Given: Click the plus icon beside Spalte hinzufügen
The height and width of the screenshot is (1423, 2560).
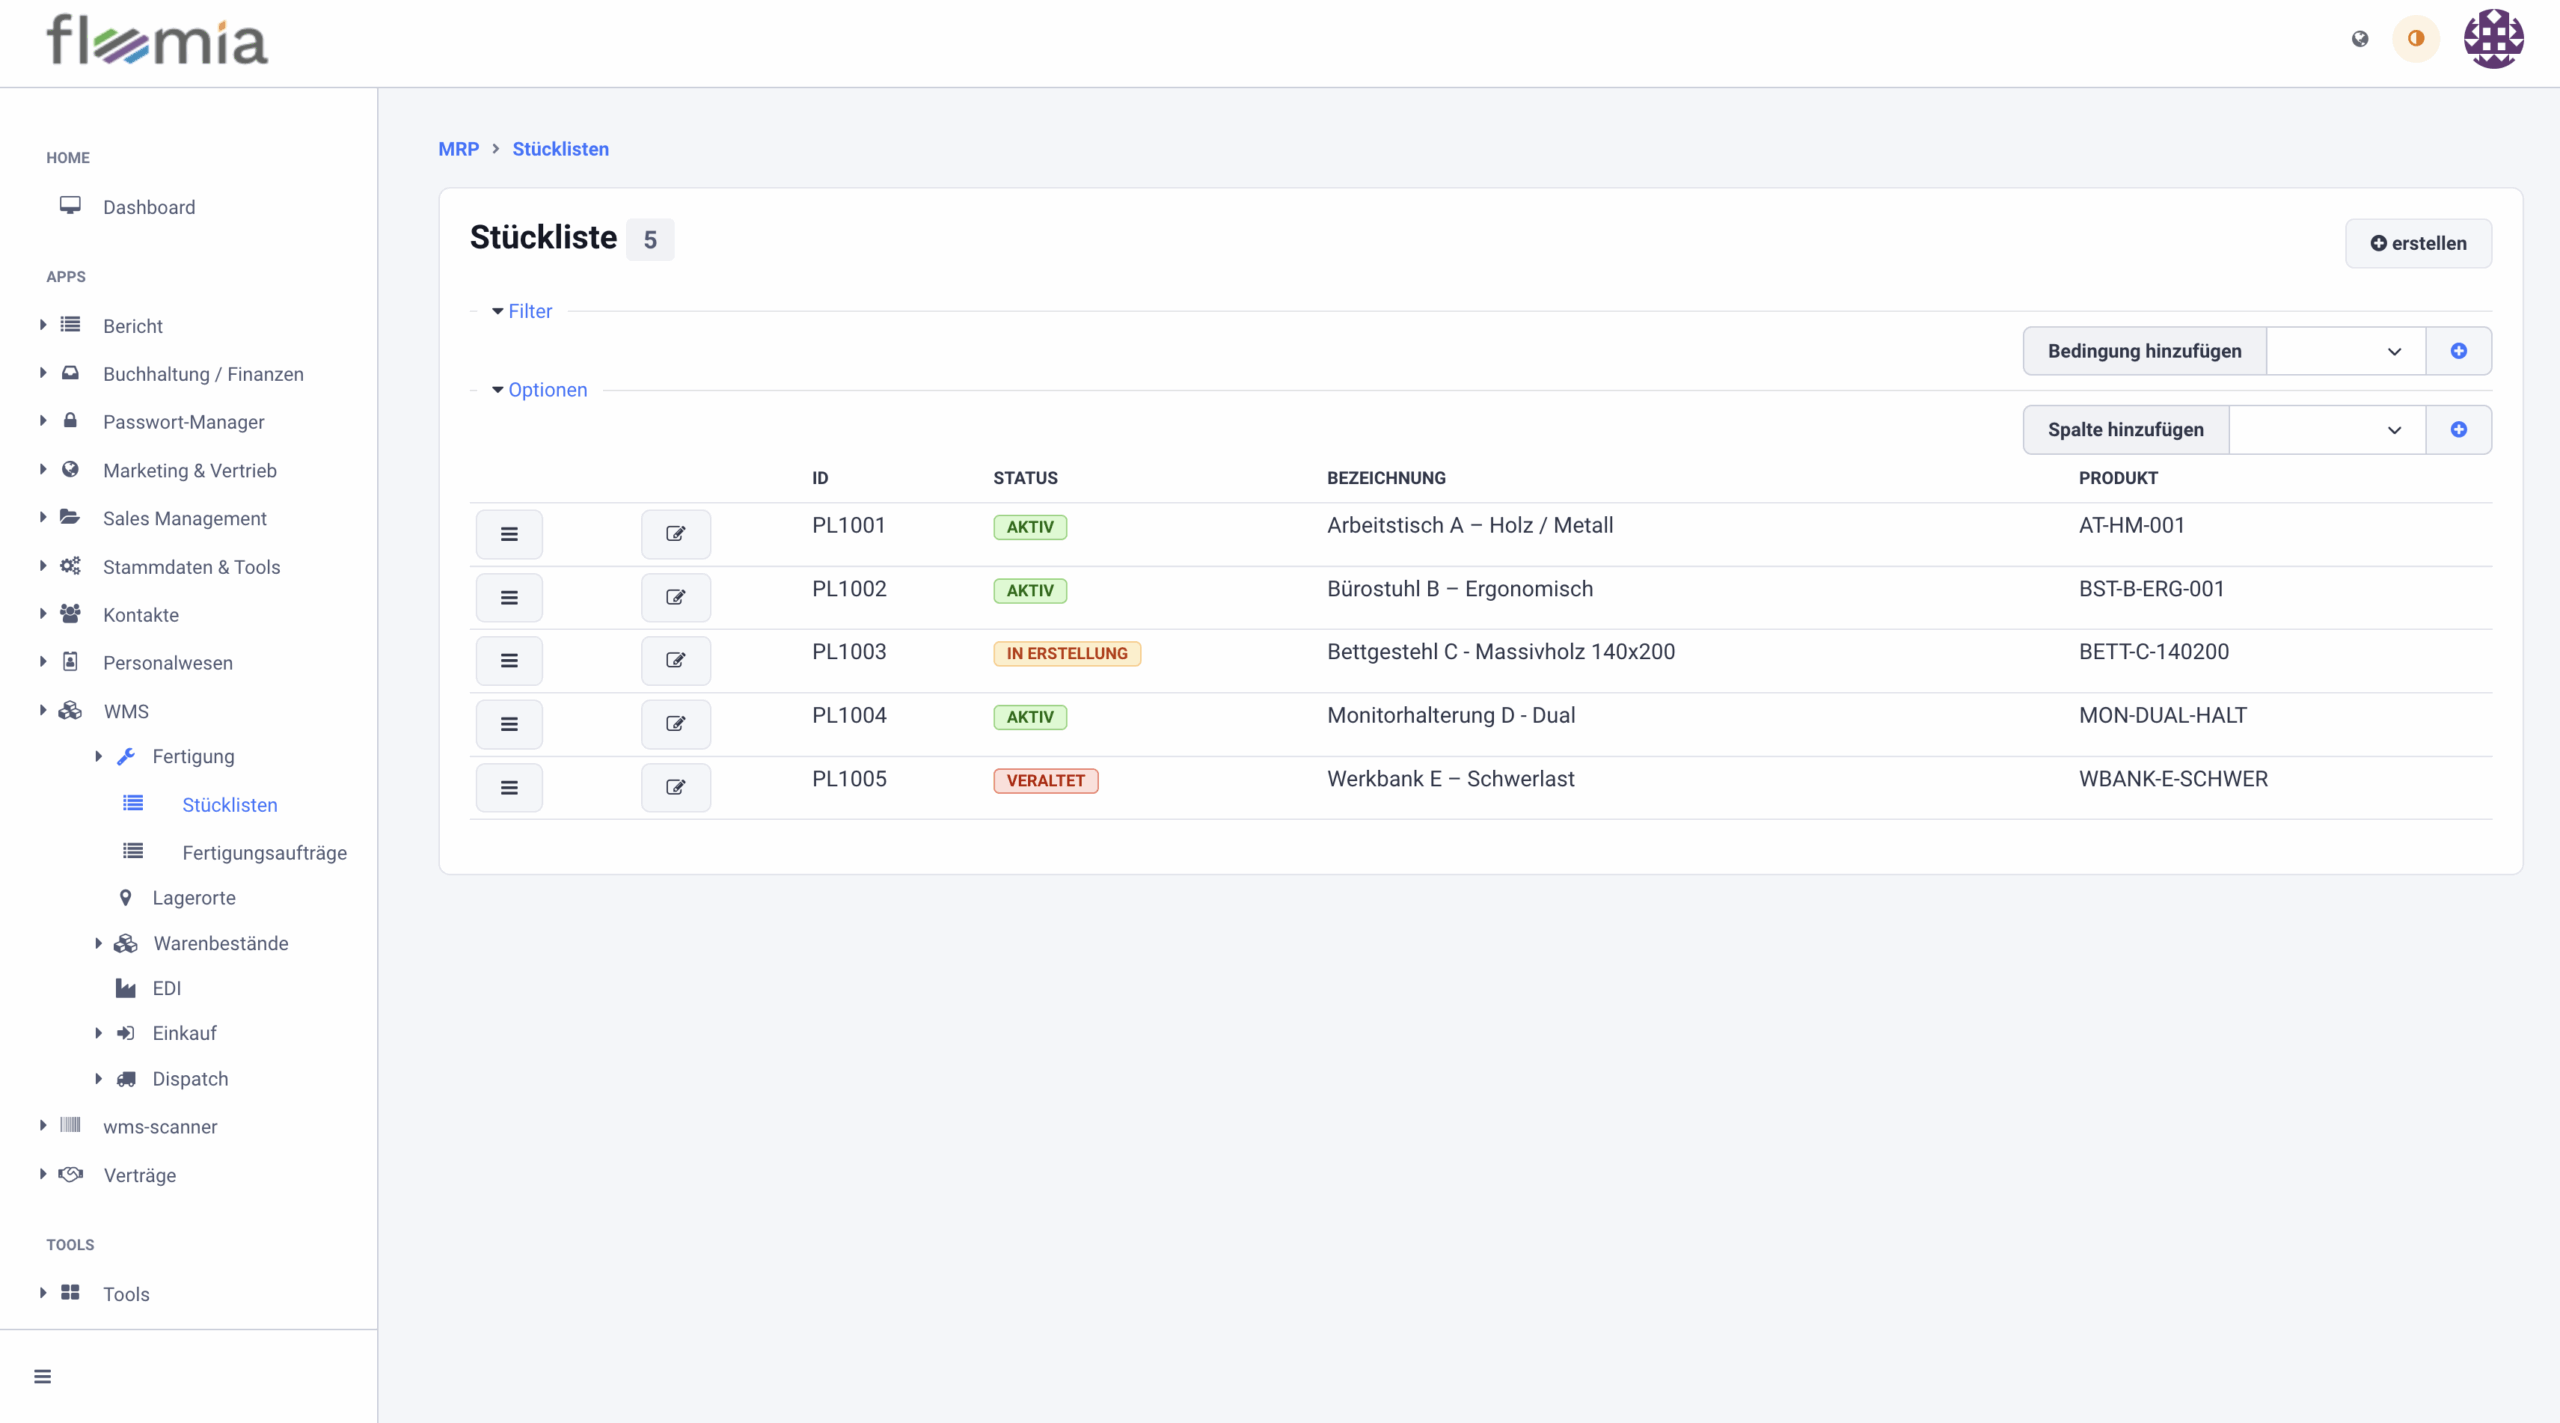Looking at the screenshot, I should [x=2458, y=430].
